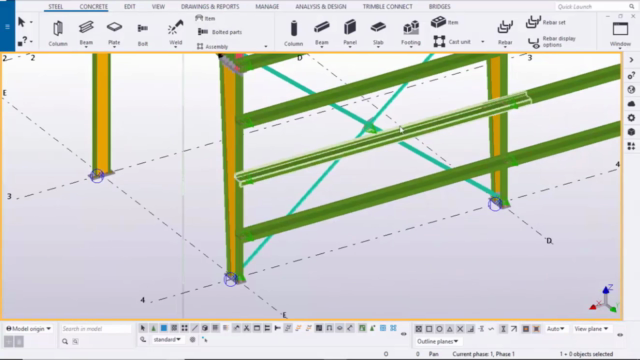Click 'Current phase: 1, Phase 1' status text
This screenshot has height=360, width=640.
483,354
